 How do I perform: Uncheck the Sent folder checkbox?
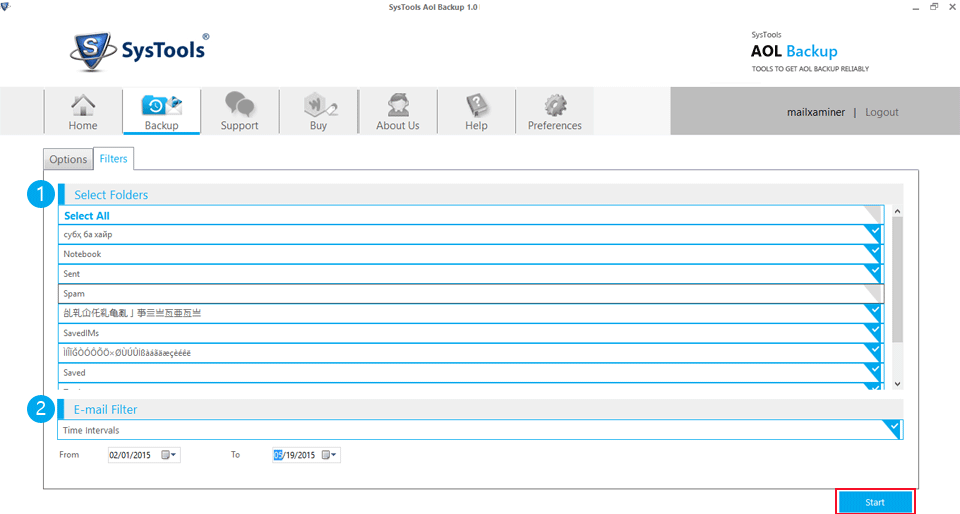[874, 272]
